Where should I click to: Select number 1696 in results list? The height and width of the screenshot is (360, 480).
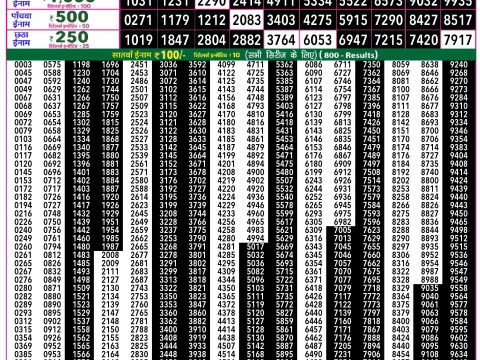(110, 64)
